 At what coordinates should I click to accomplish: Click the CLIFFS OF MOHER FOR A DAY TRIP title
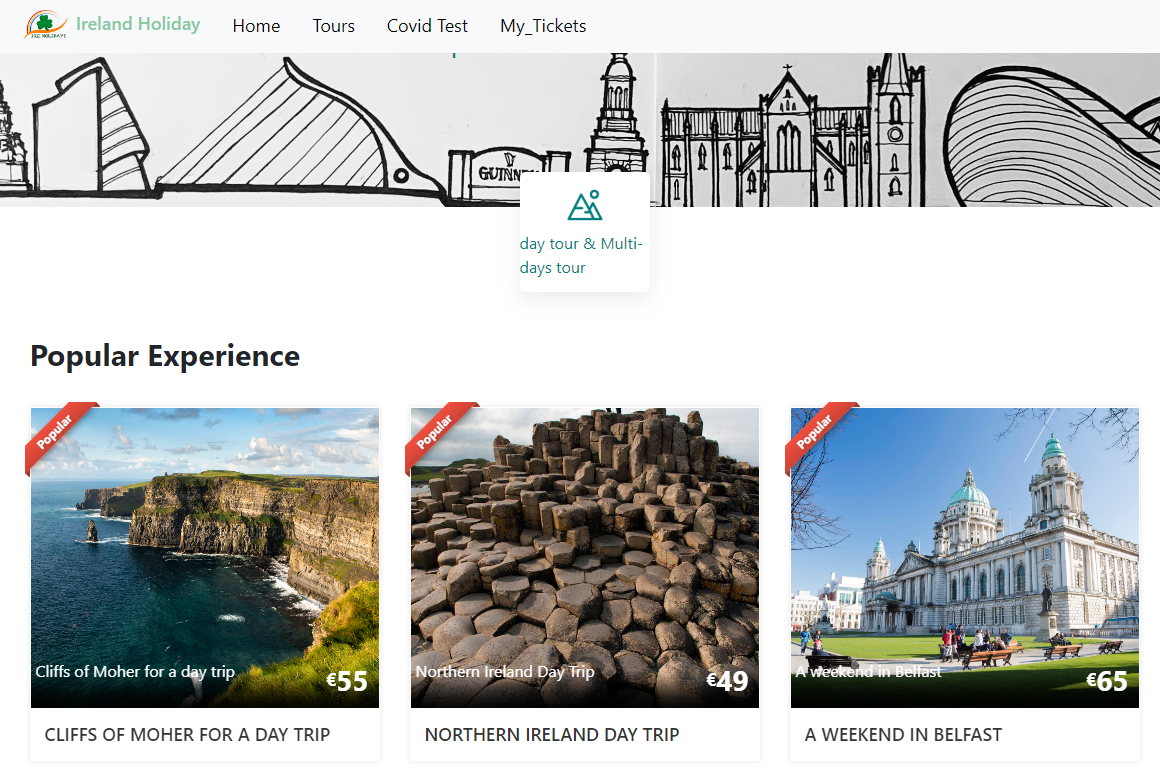click(x=187, y=734)
